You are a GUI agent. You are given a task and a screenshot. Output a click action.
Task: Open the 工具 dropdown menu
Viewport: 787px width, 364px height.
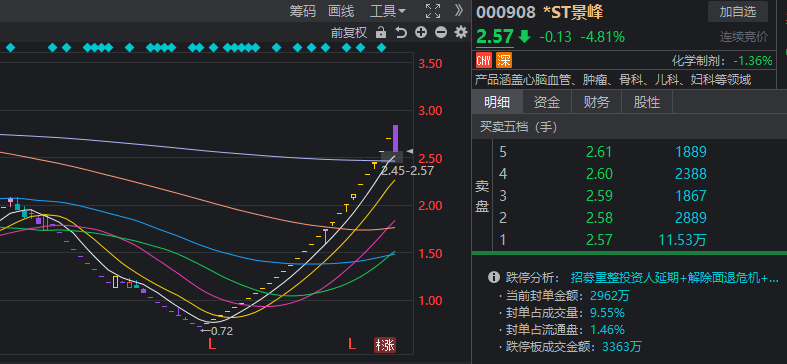pyautogui.click(x=387, y=11)
